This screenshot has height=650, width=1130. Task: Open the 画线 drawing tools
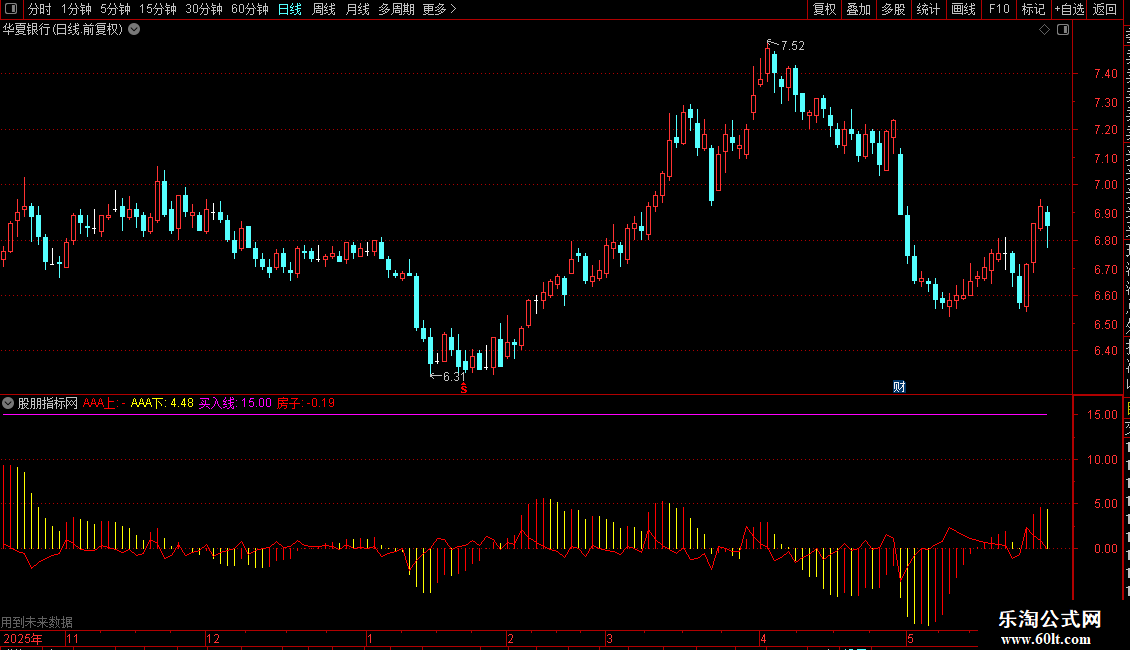click(964, 9)
